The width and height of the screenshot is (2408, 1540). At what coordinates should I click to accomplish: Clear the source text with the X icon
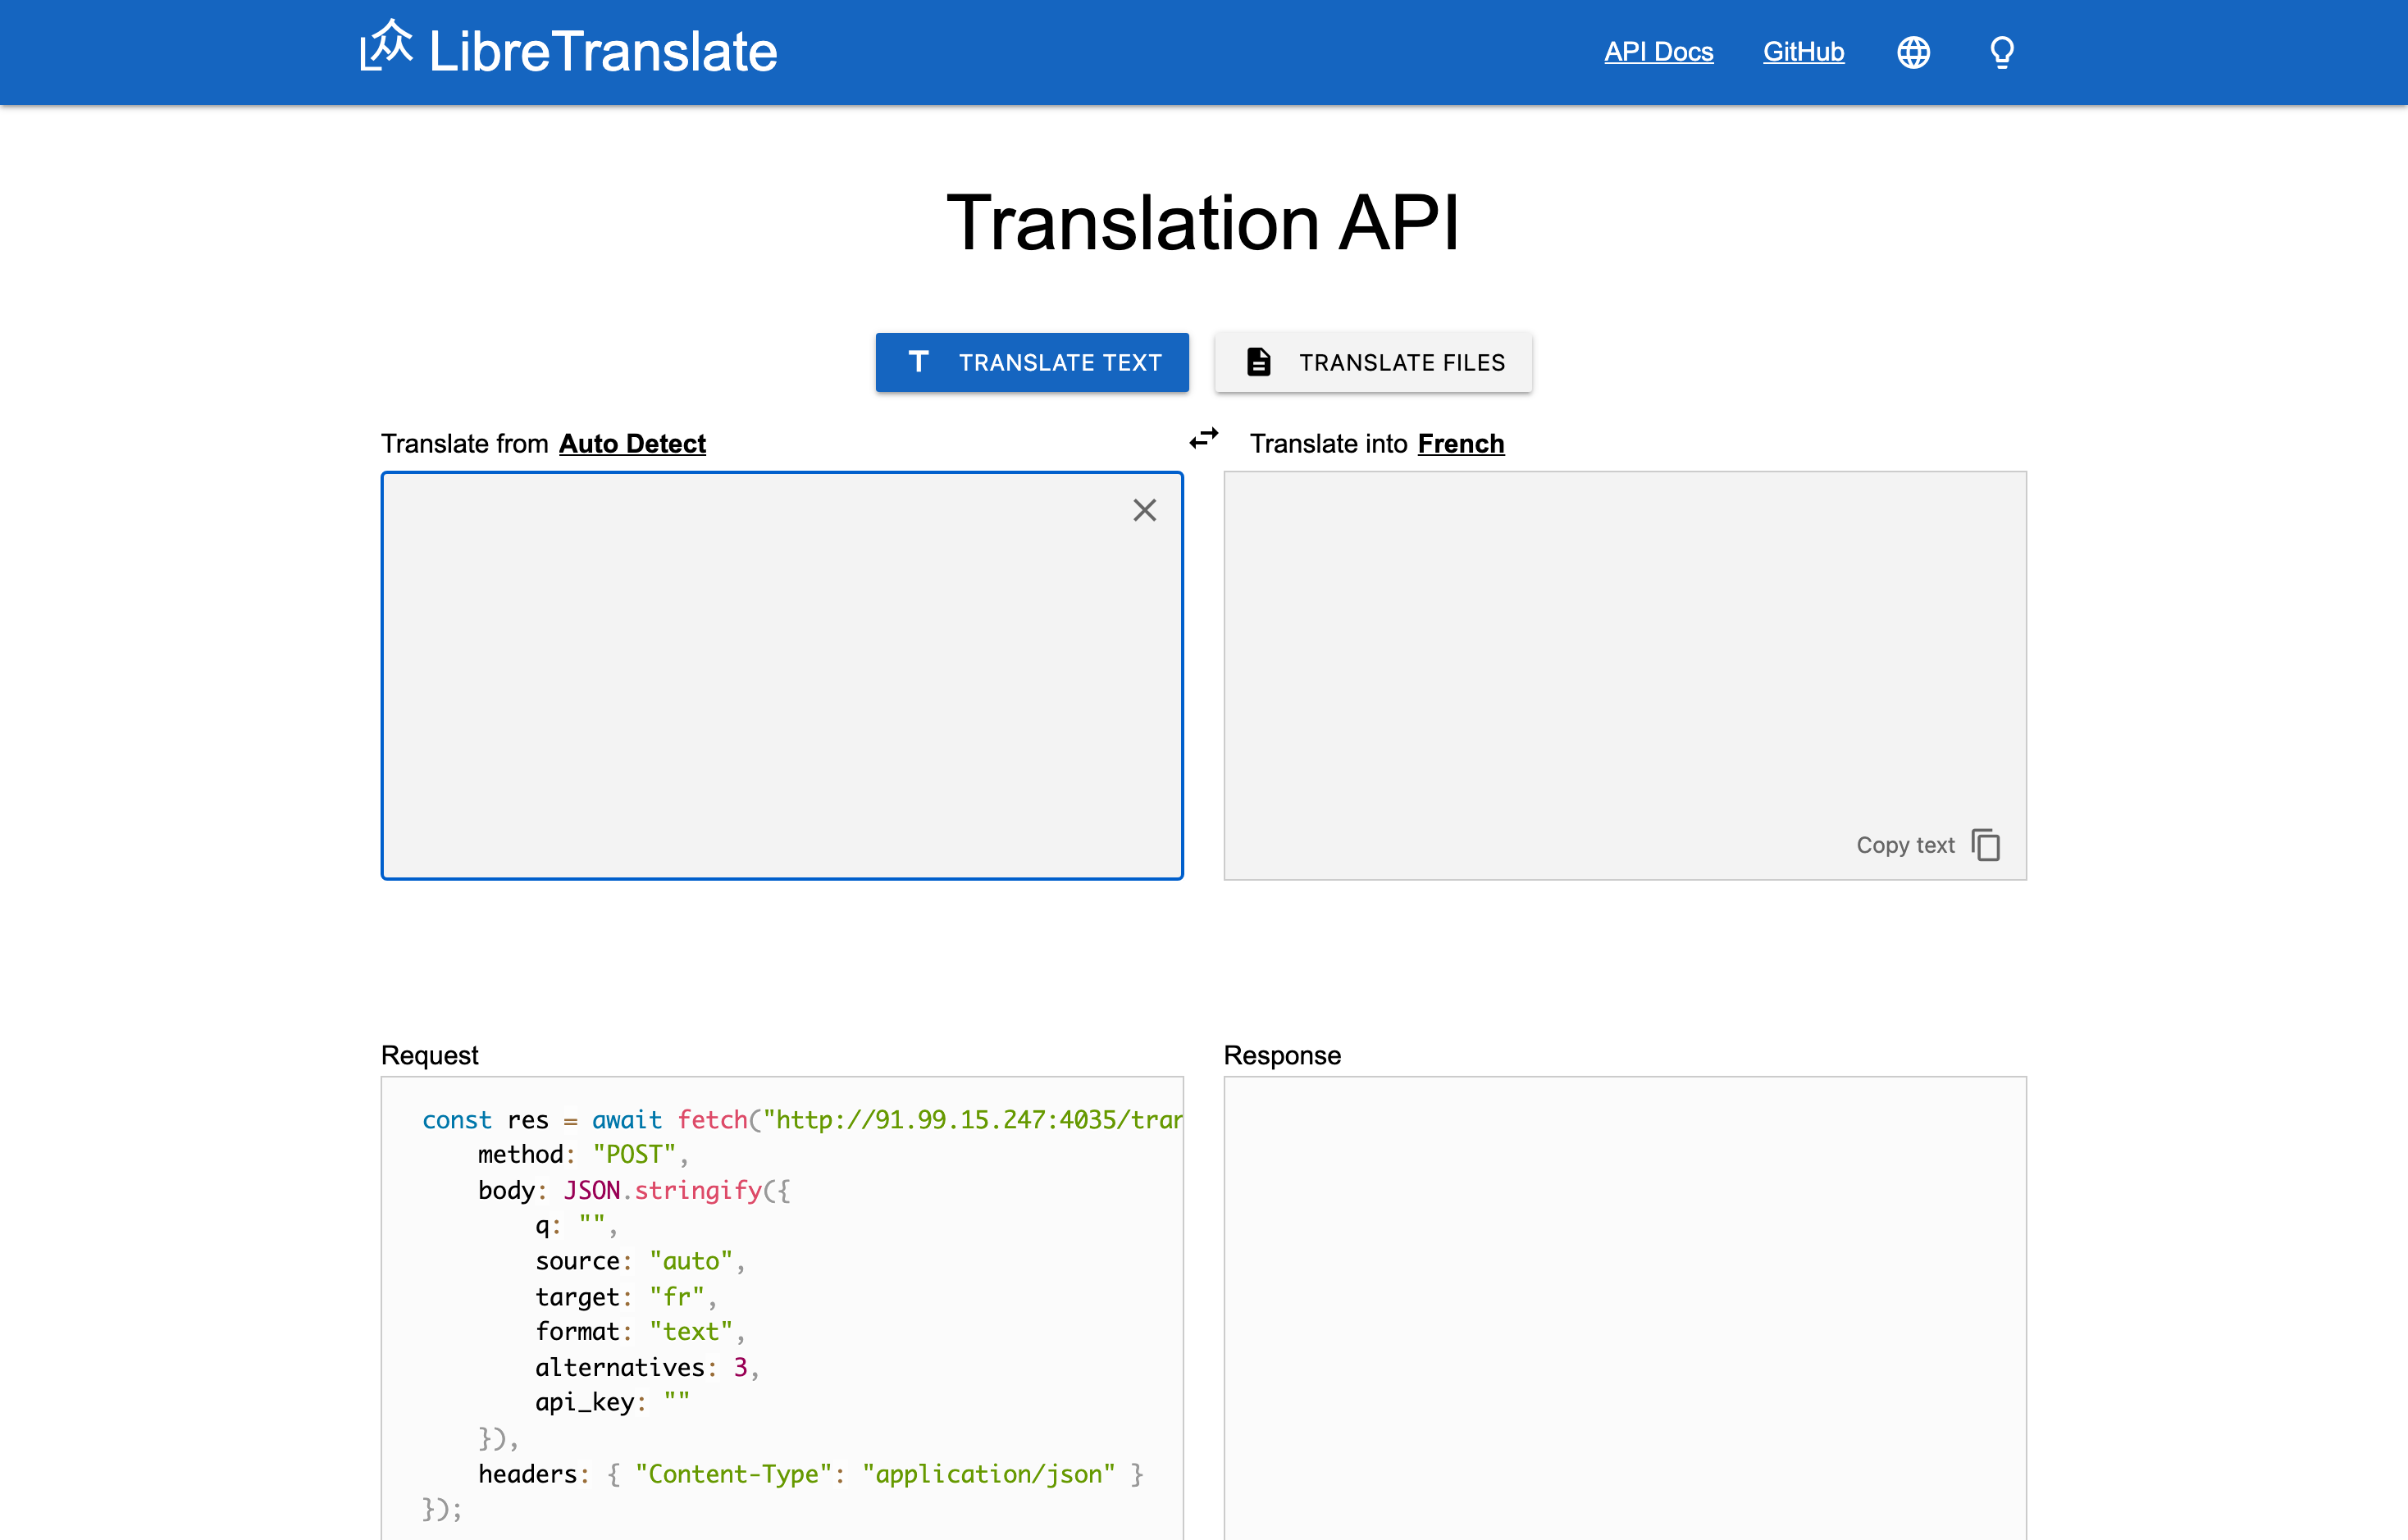point(1144,510)
